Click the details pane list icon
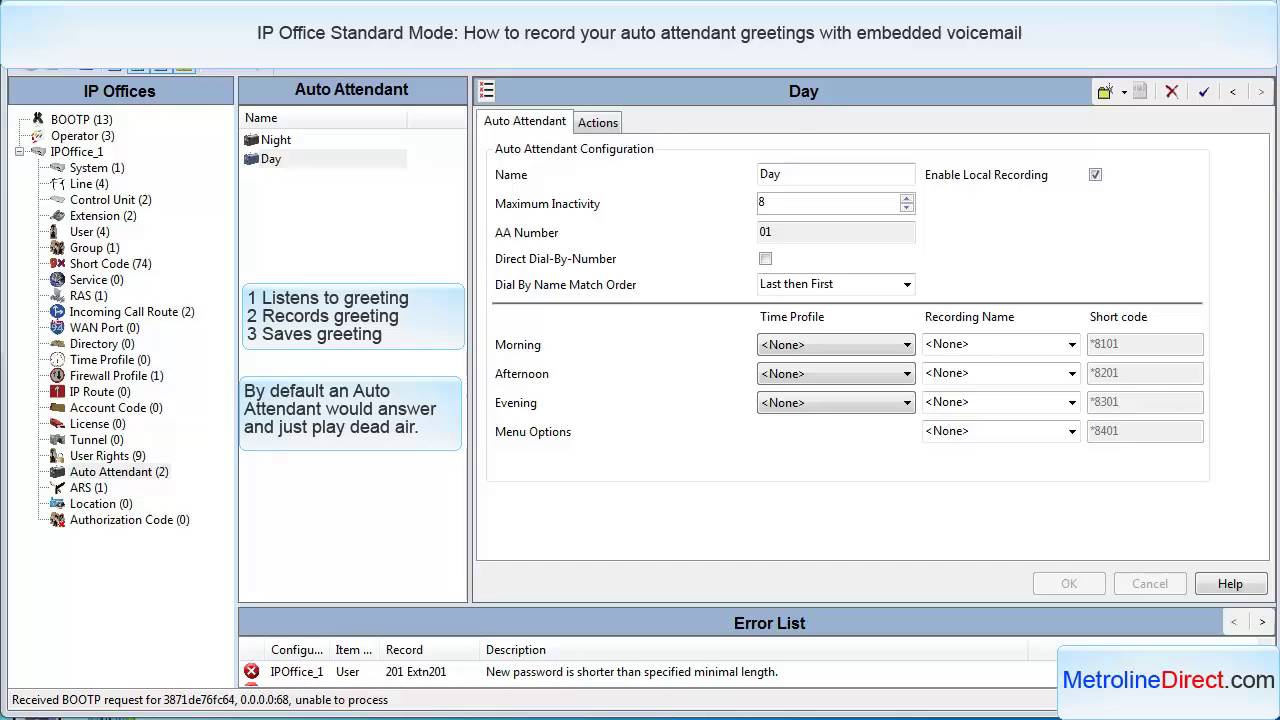The height and width of the screenshot is (720, 1280). 487,91
